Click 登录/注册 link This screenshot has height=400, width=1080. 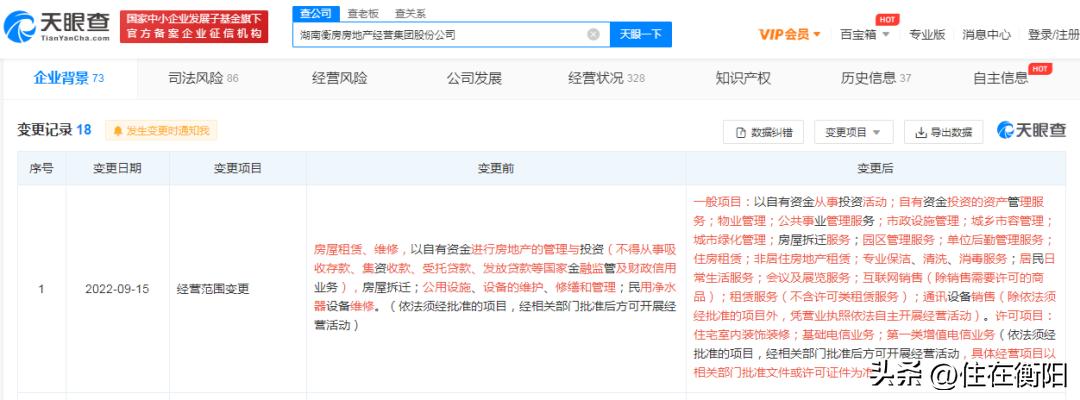tap(1053, 34)
